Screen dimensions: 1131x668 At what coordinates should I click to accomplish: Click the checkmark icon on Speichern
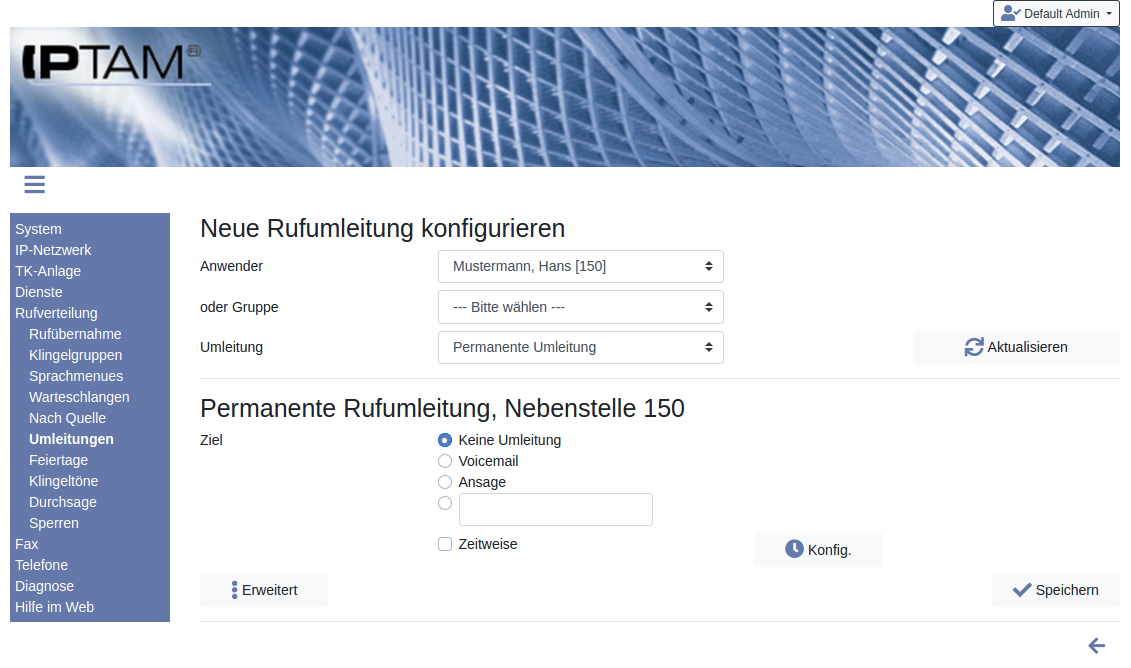(1021, 590)
